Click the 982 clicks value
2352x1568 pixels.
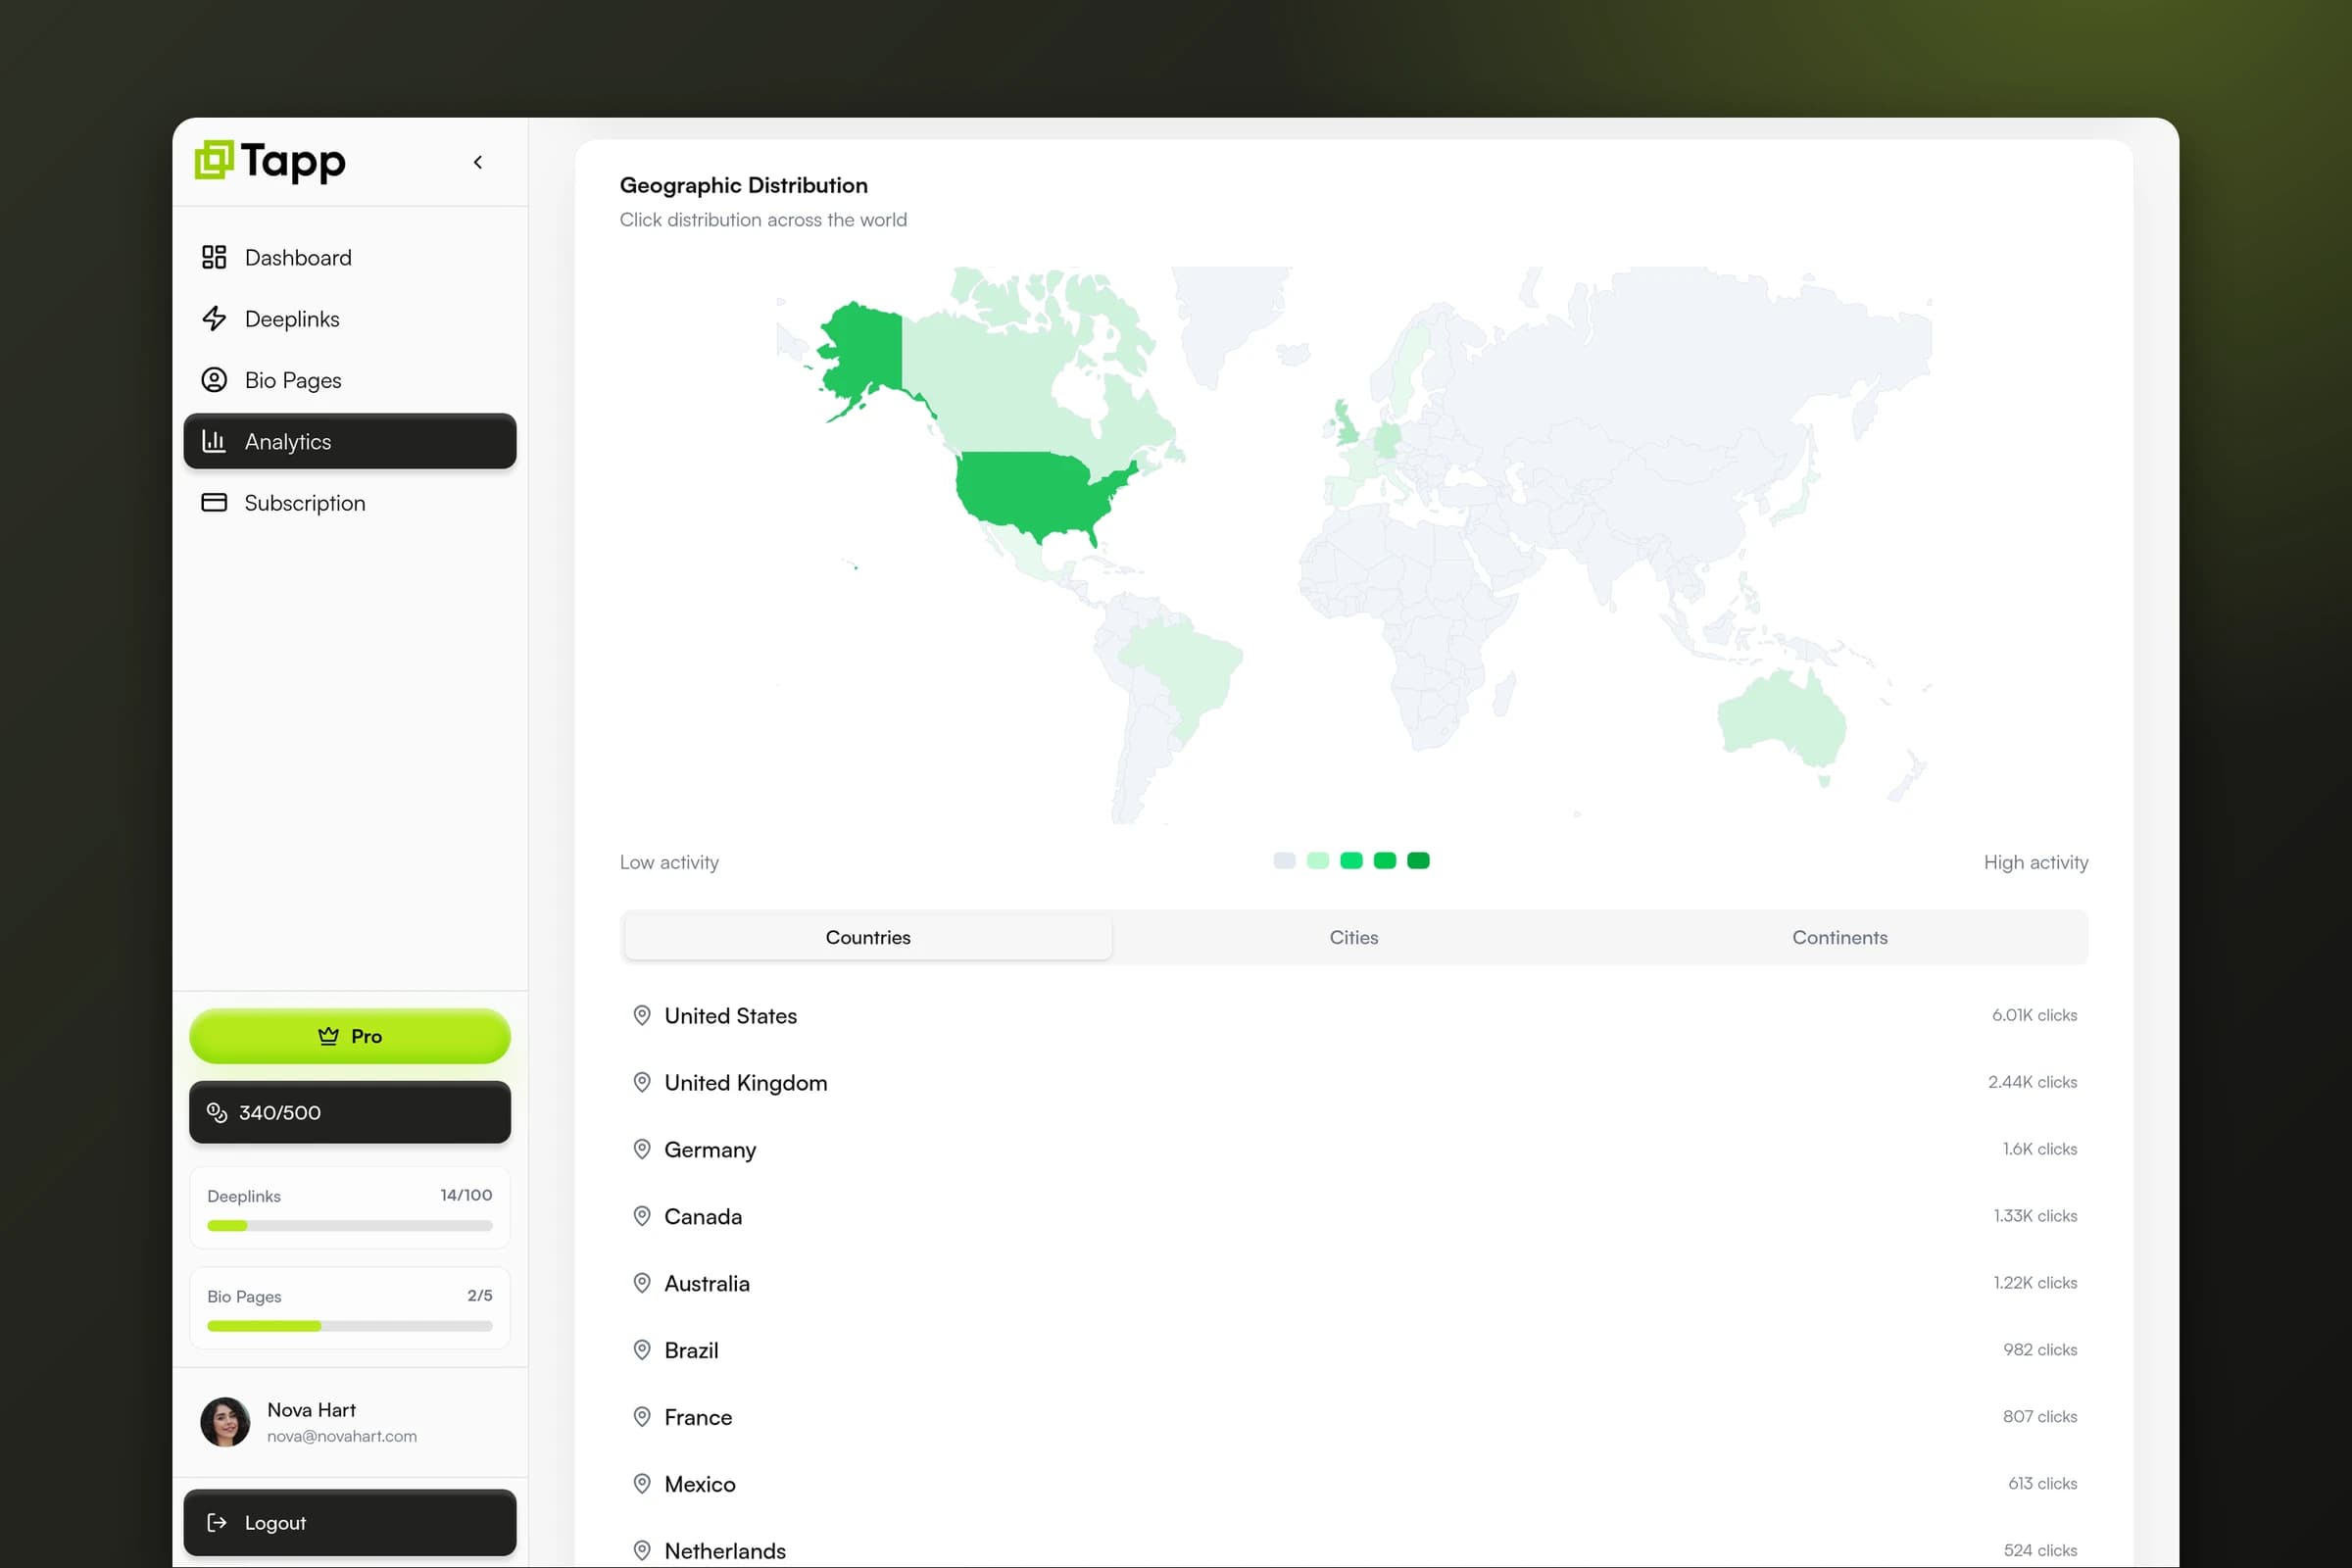pyautogui.click(x=2040, y=1350)
